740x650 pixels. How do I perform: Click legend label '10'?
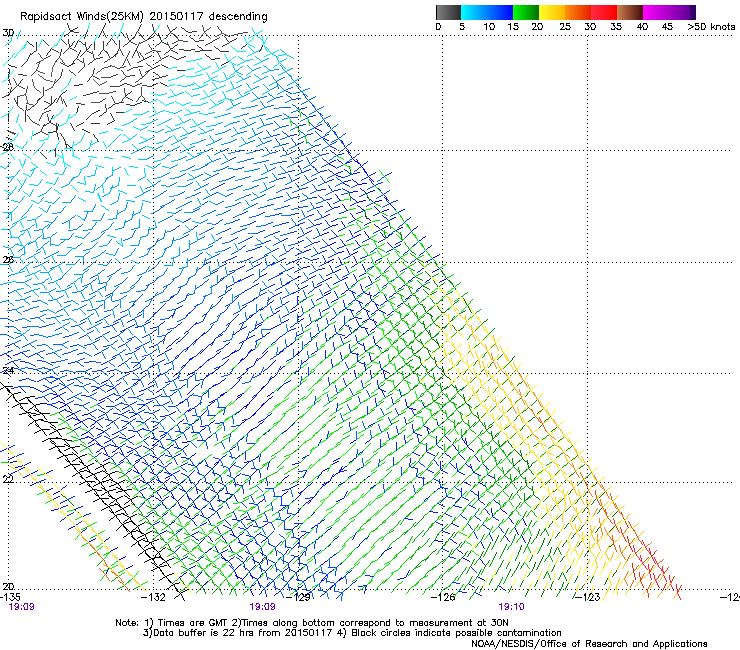point(489,27)
